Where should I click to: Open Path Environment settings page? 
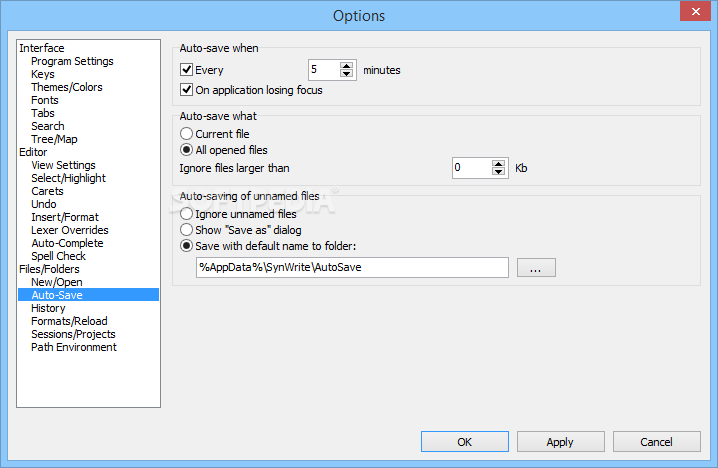tap(74, 347)
